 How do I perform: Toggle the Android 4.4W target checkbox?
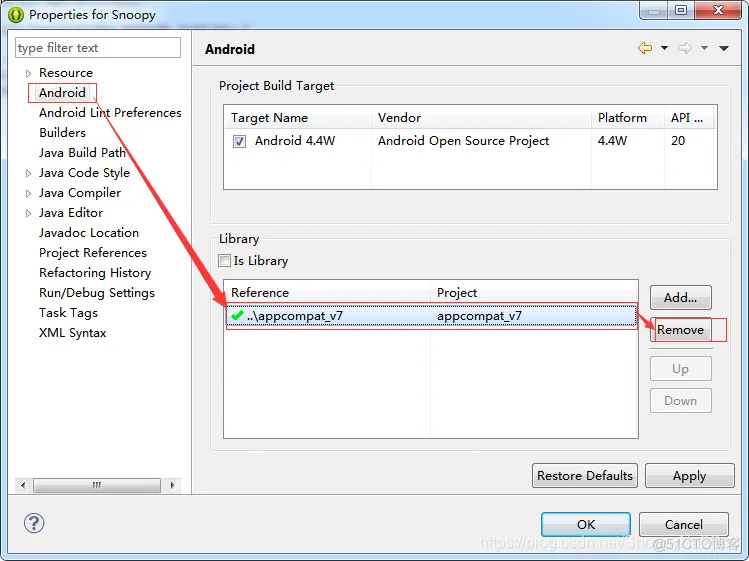pyautogui.click(x=239, y=141)
